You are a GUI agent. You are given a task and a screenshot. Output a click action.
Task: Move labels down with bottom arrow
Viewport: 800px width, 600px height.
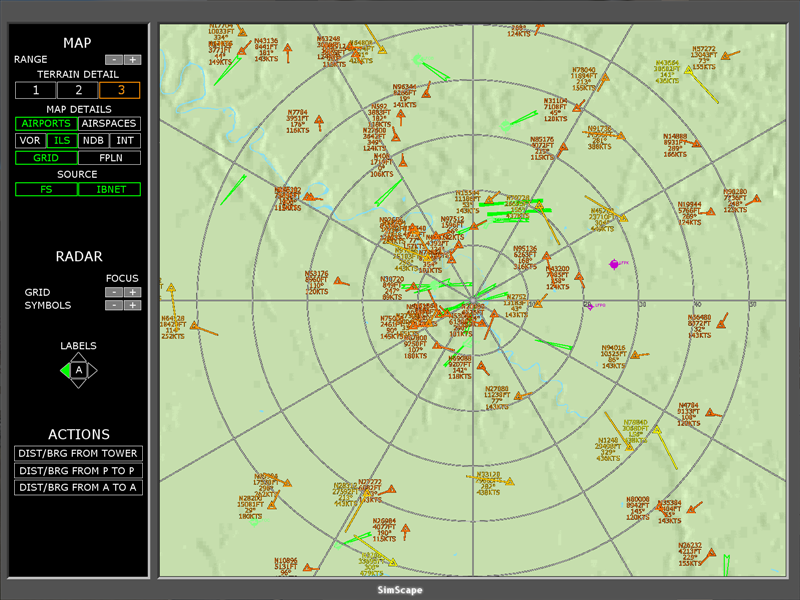79,383
